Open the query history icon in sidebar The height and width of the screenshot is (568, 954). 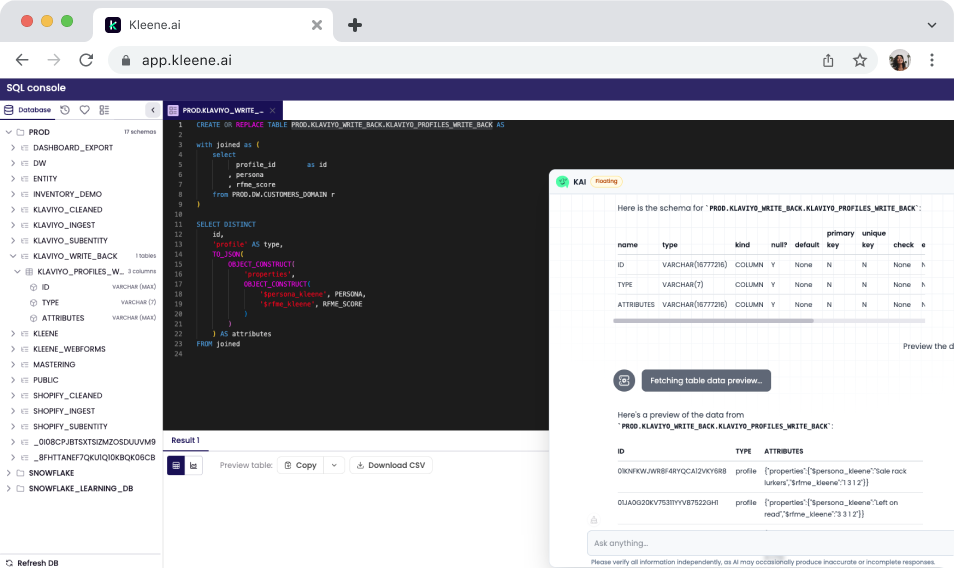point(64,110)
